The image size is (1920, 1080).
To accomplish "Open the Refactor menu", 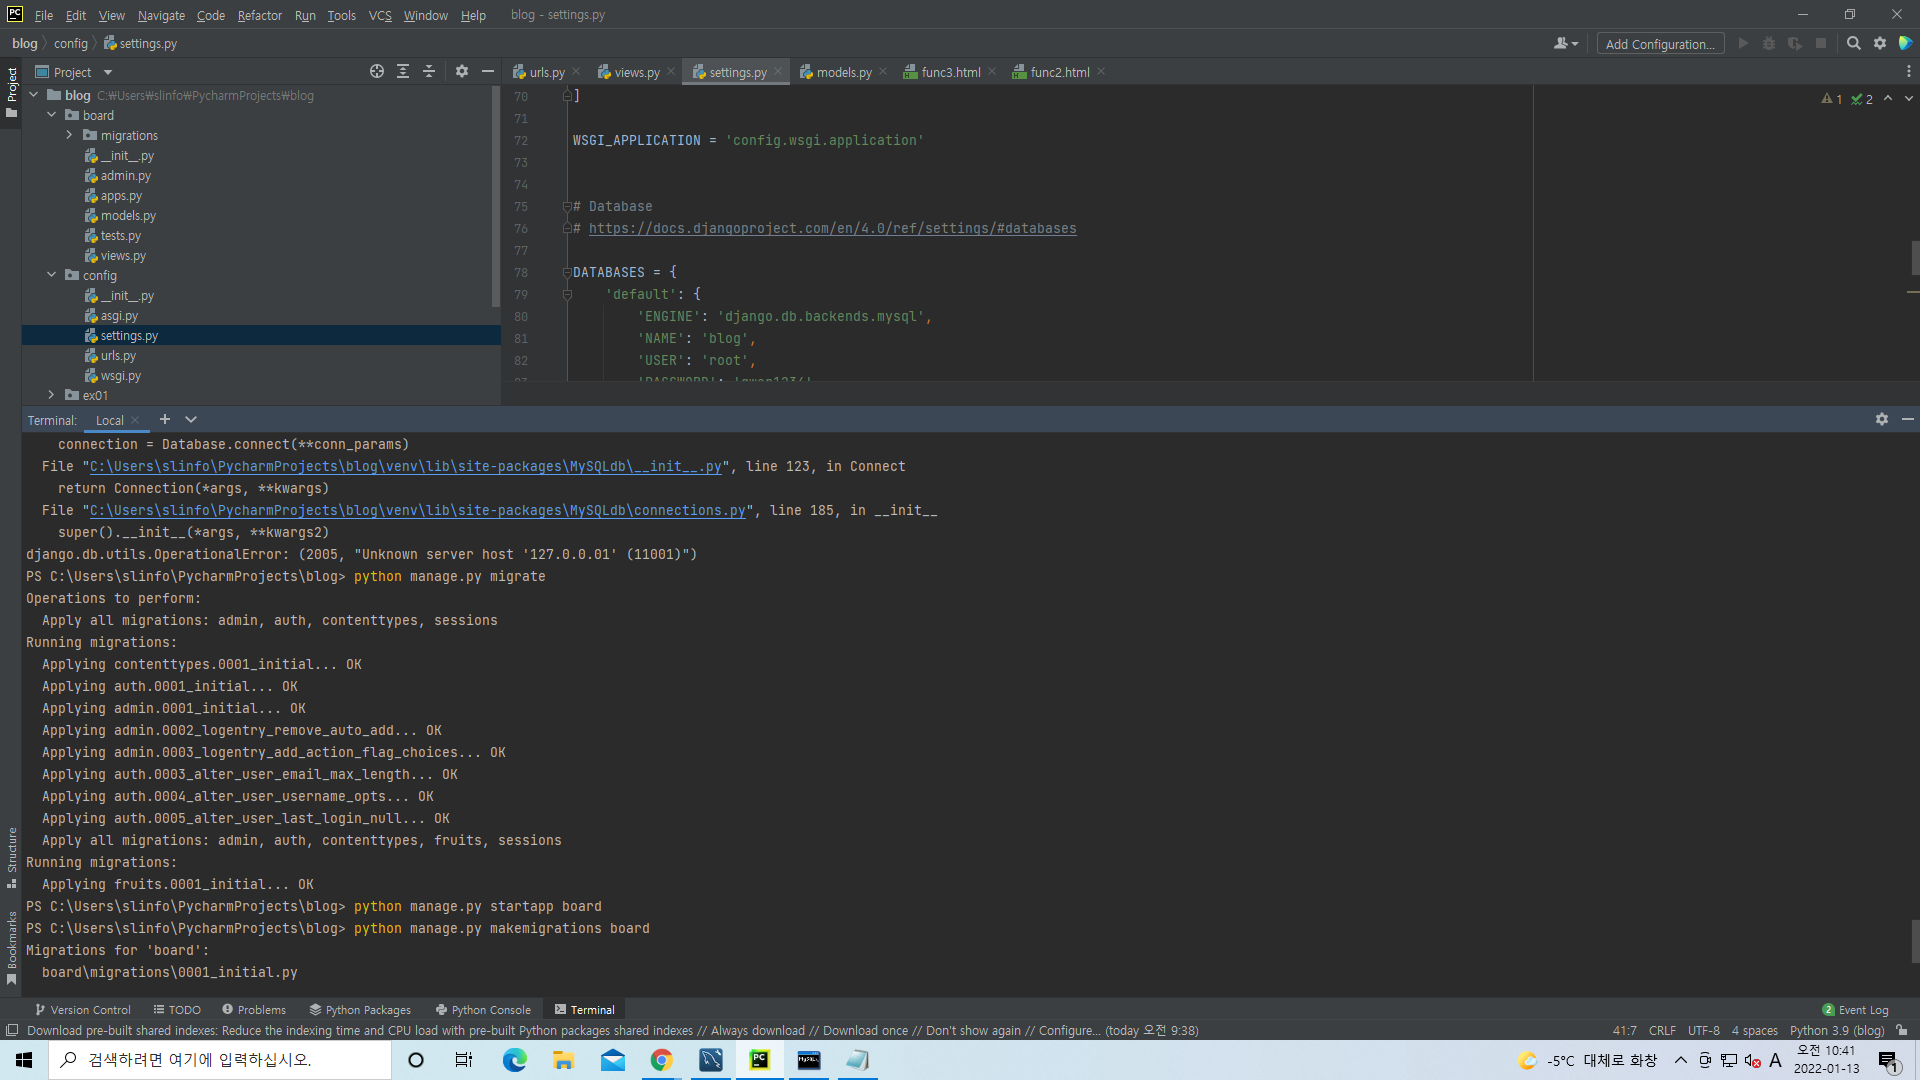I will coord(259,15).
